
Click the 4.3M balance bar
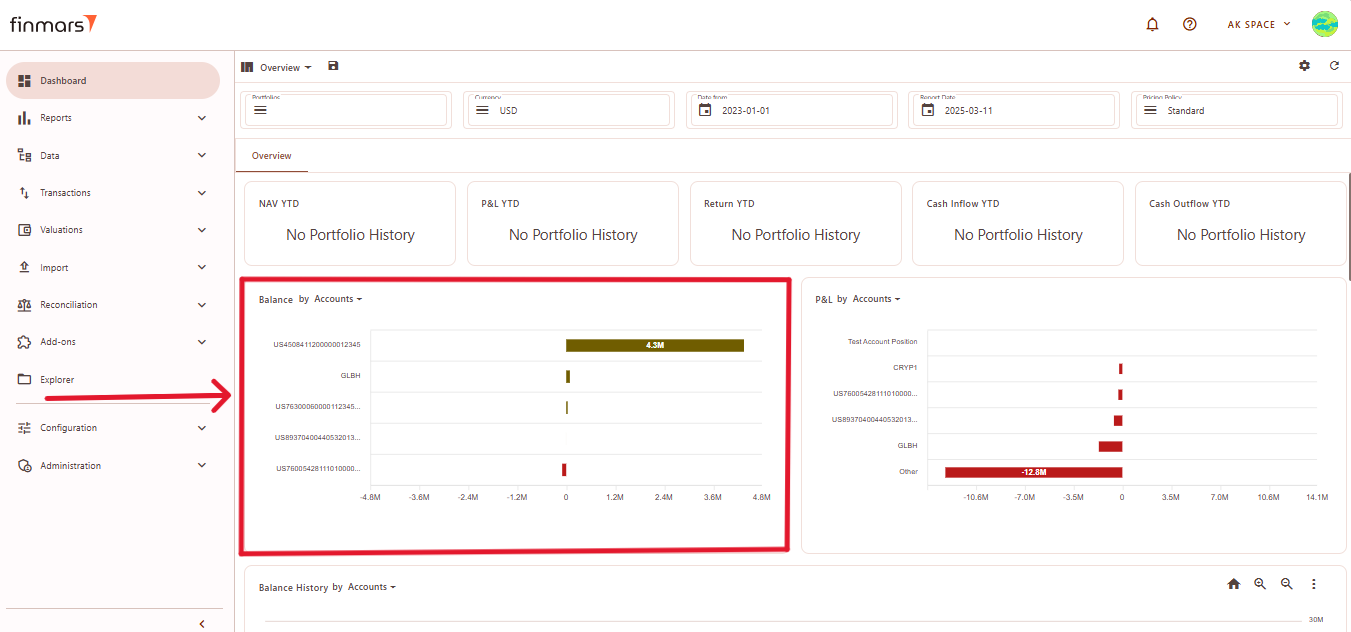[x=654, y=345]
